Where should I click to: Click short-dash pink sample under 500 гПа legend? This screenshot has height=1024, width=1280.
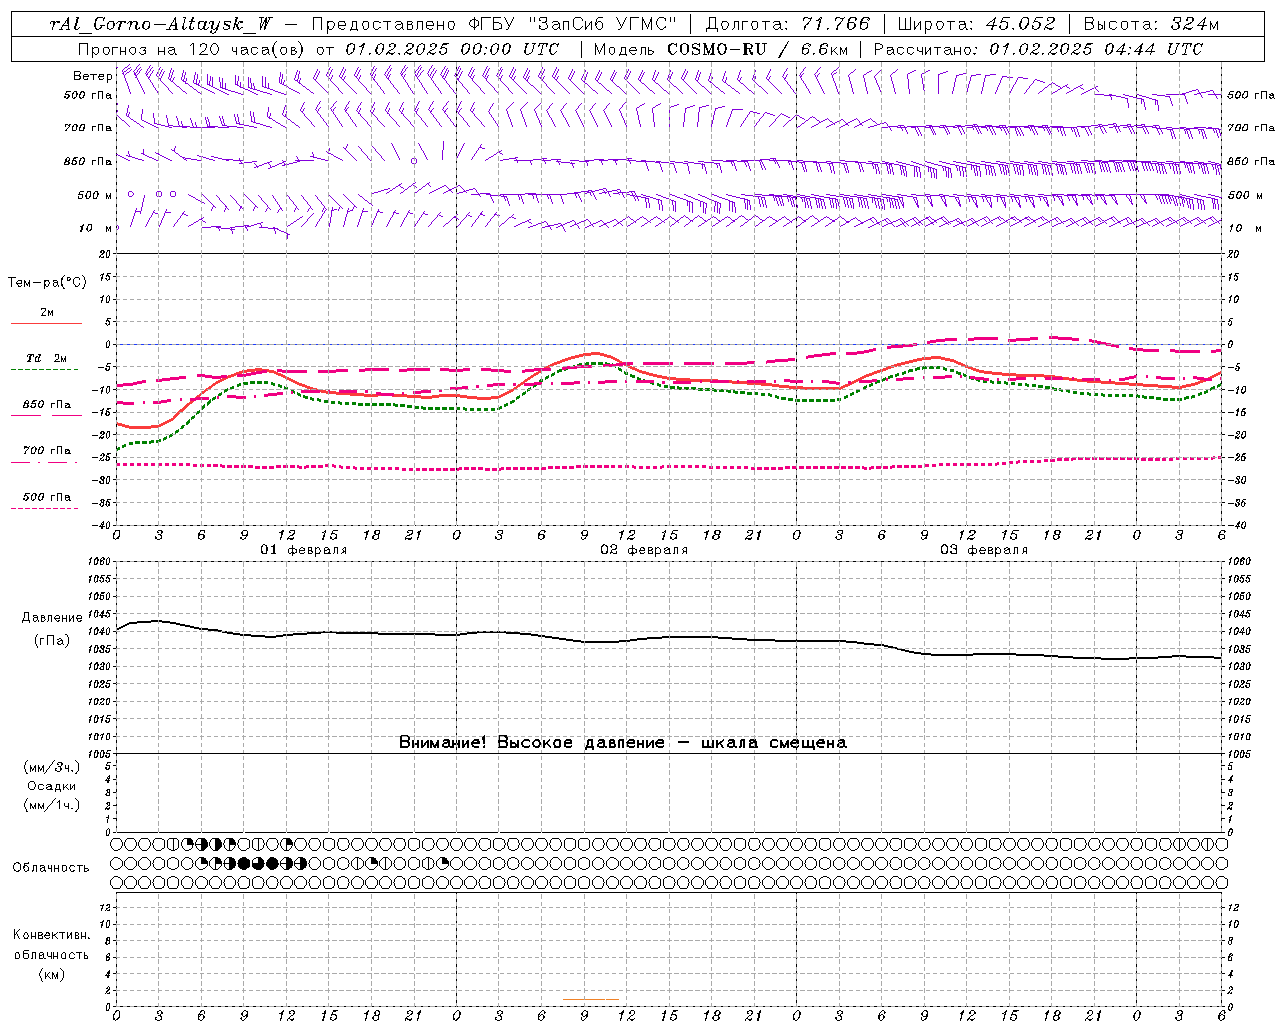45,508
